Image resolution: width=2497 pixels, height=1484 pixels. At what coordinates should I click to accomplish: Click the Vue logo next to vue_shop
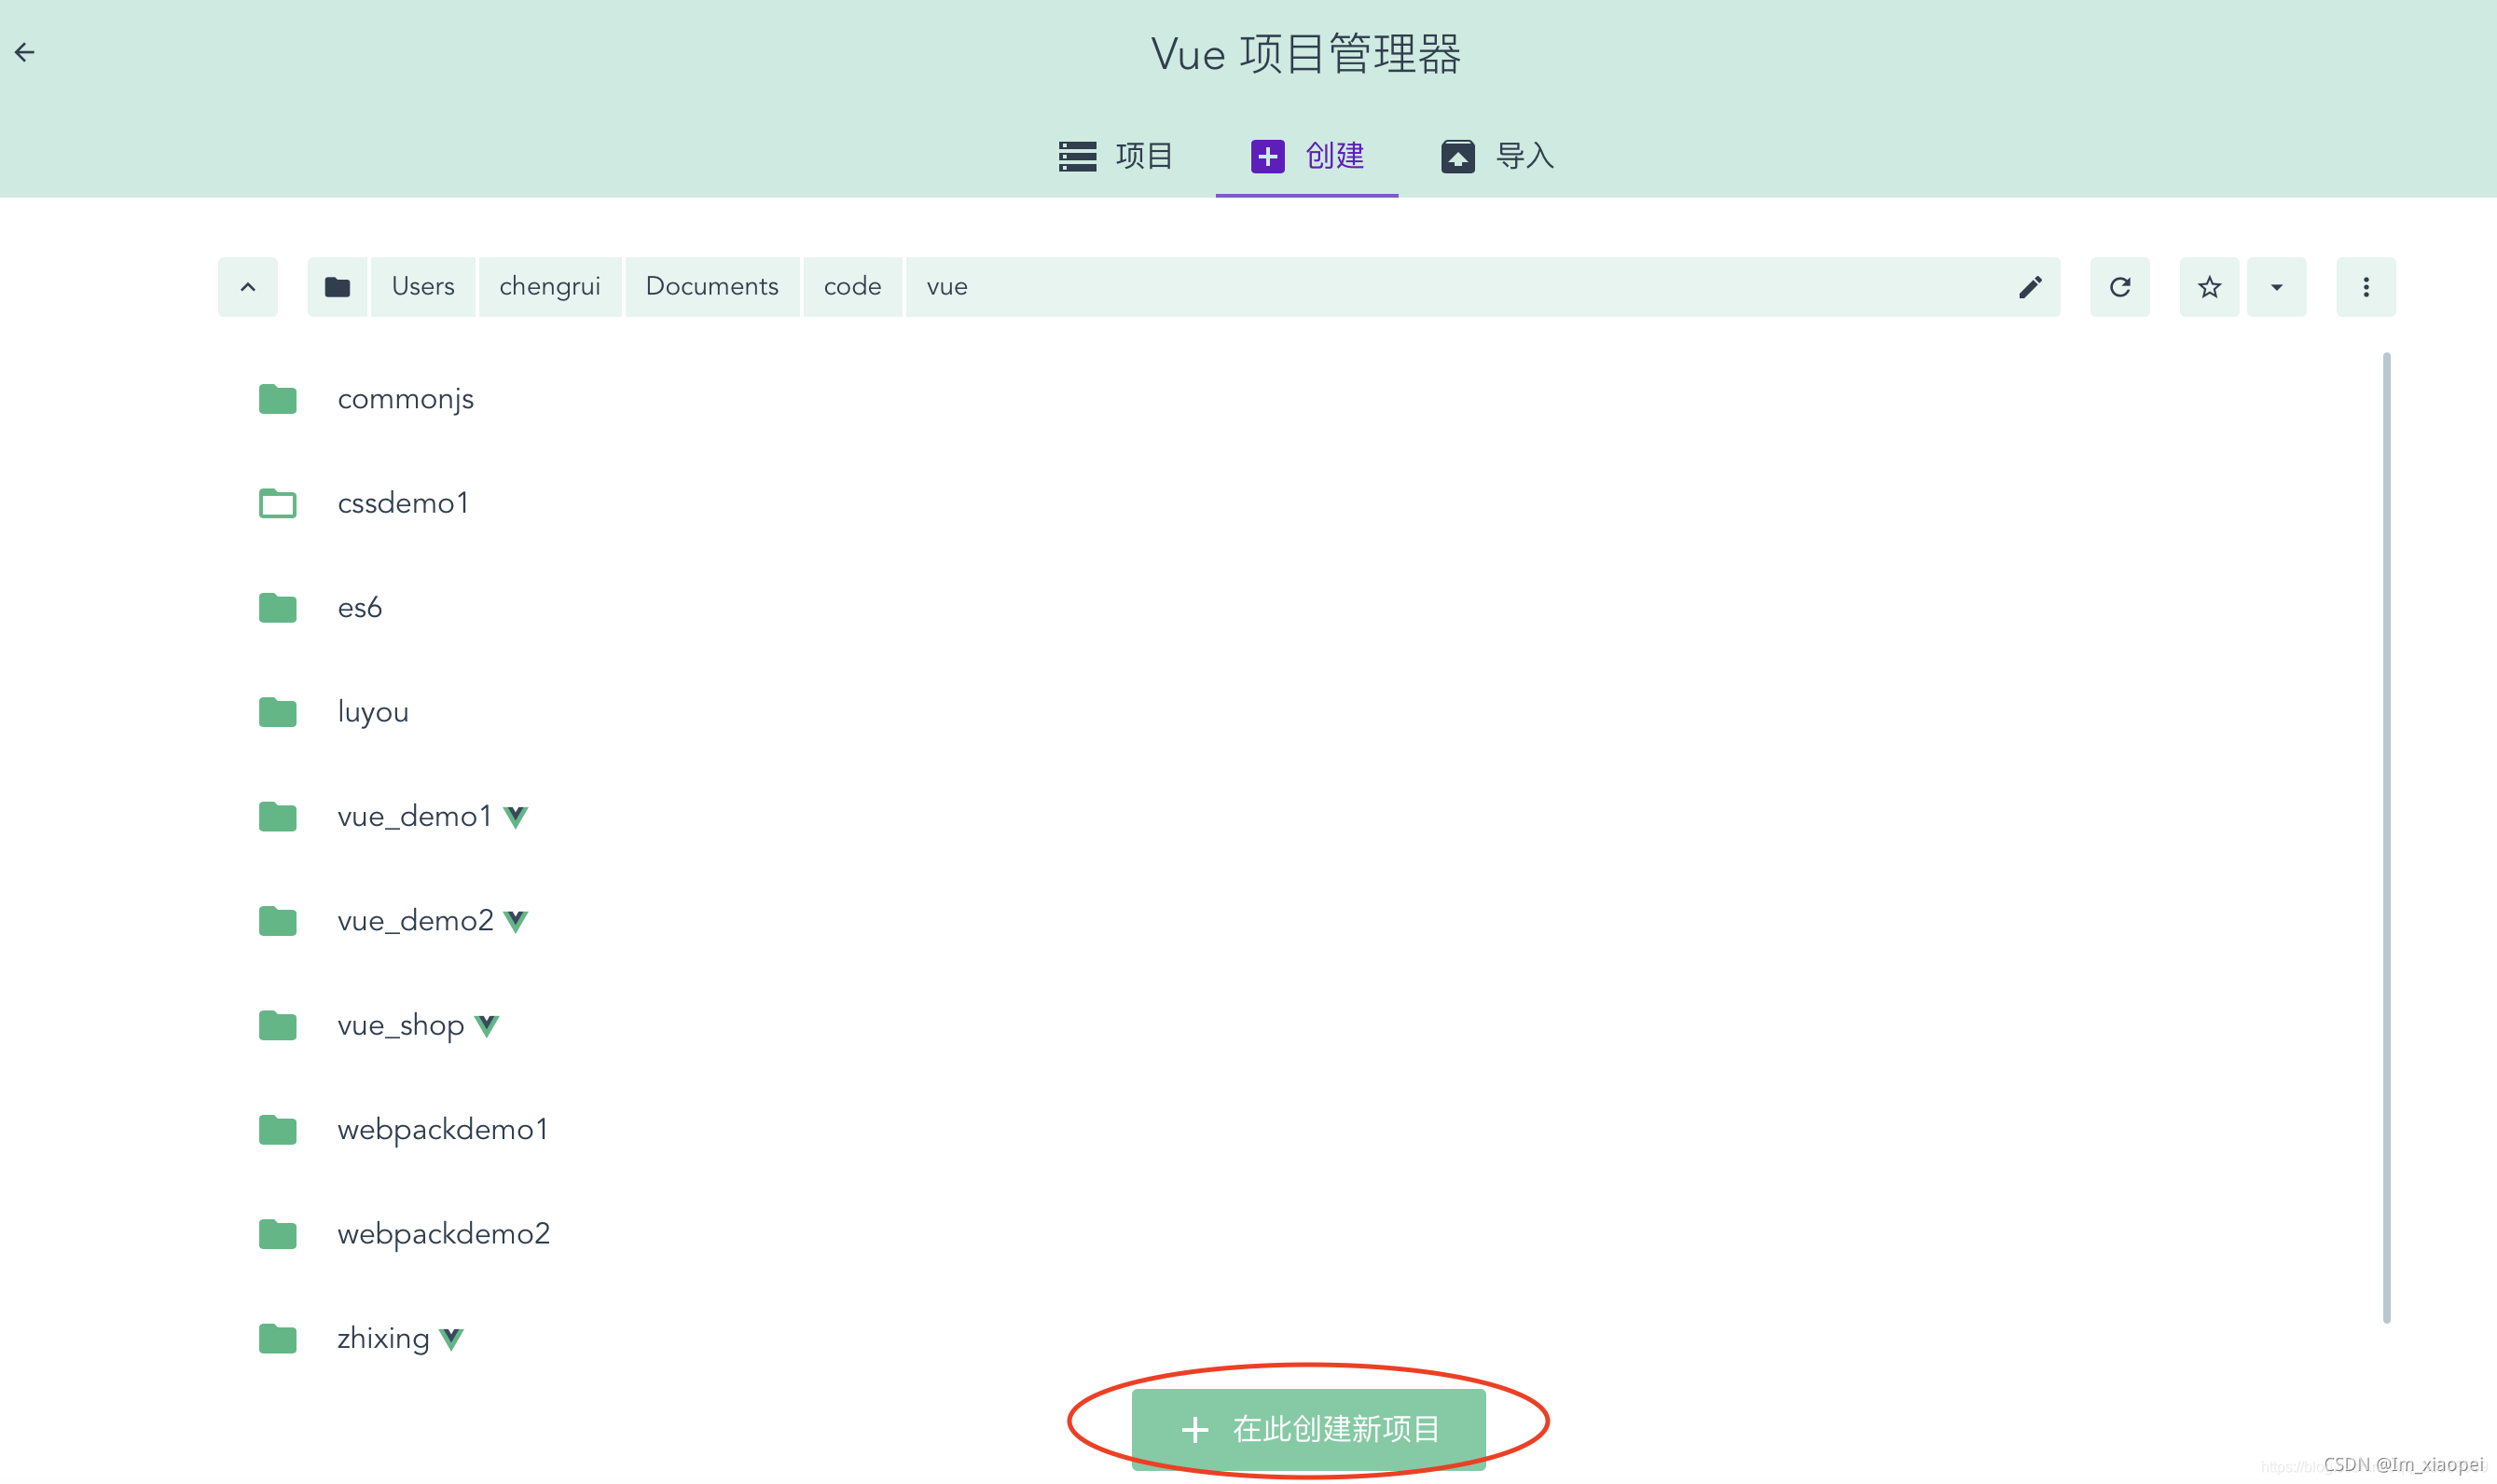click(486, 1027)
